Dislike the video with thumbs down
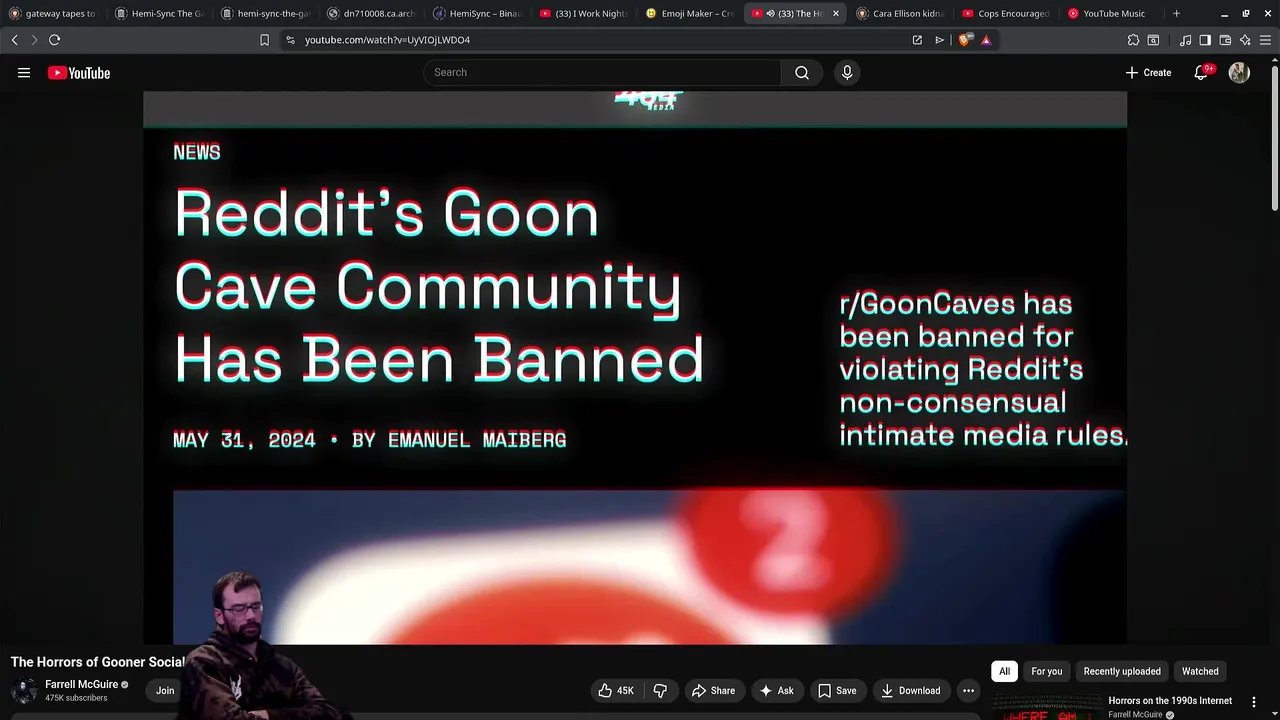This screenshot has width=1280, height=720. pyautogui.click(x=660, y=690)
